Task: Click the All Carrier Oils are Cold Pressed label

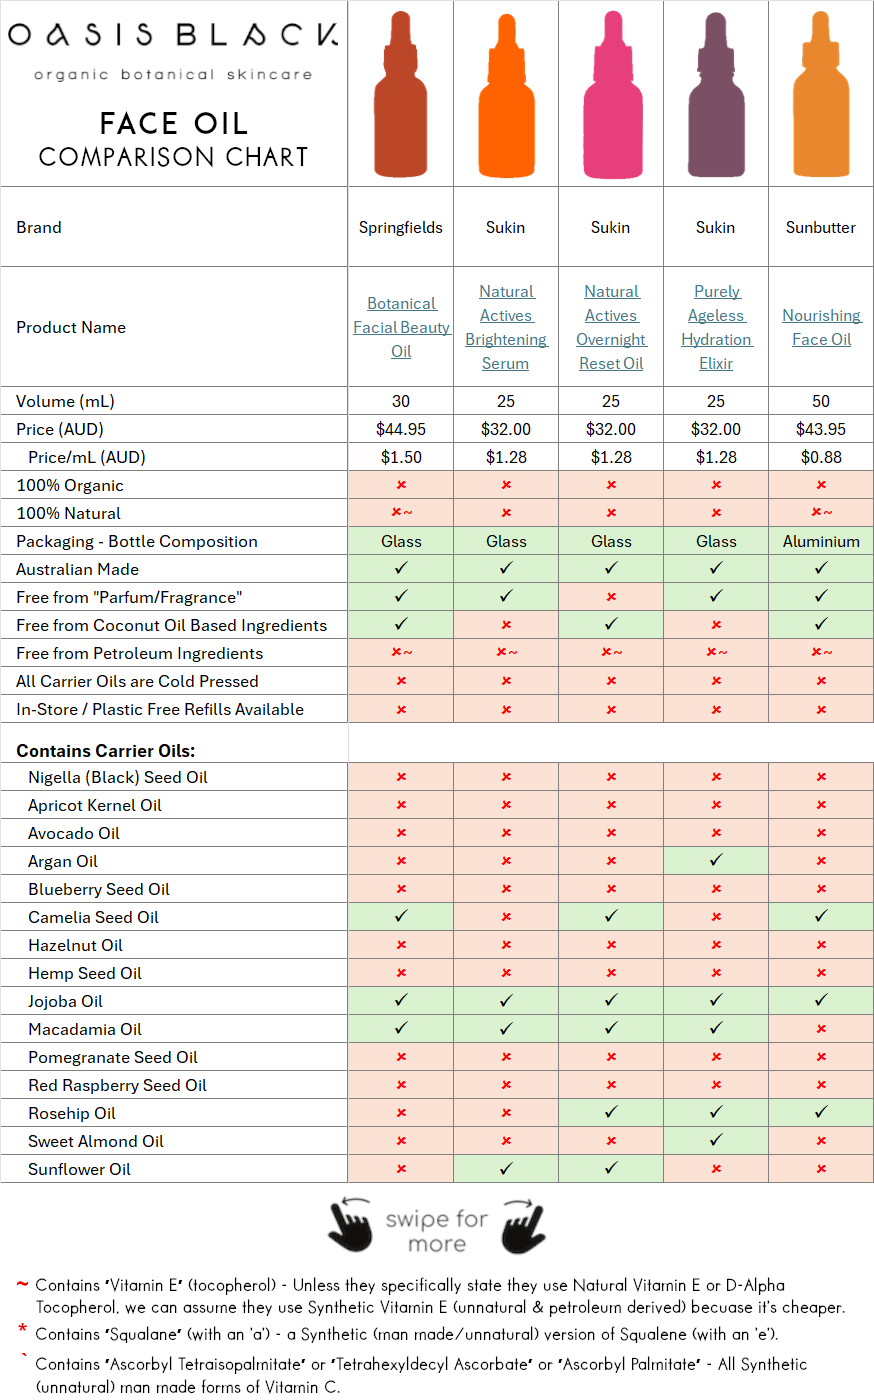Action: [137, 681]
